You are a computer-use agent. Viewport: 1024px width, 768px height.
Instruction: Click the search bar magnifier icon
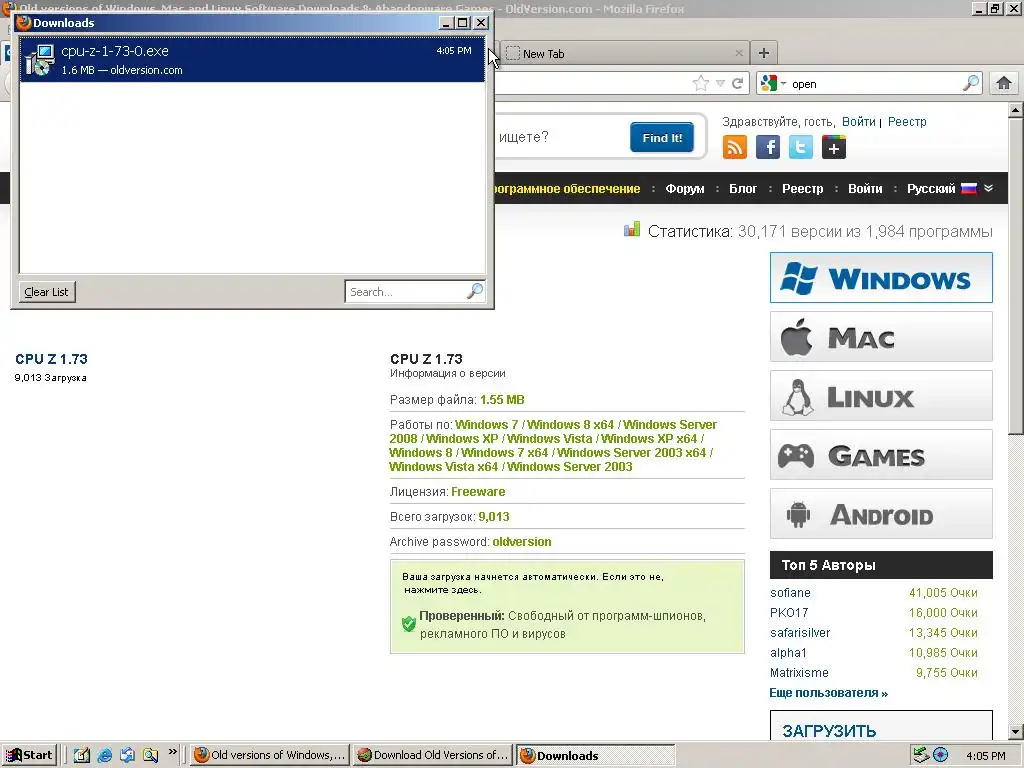971,83
